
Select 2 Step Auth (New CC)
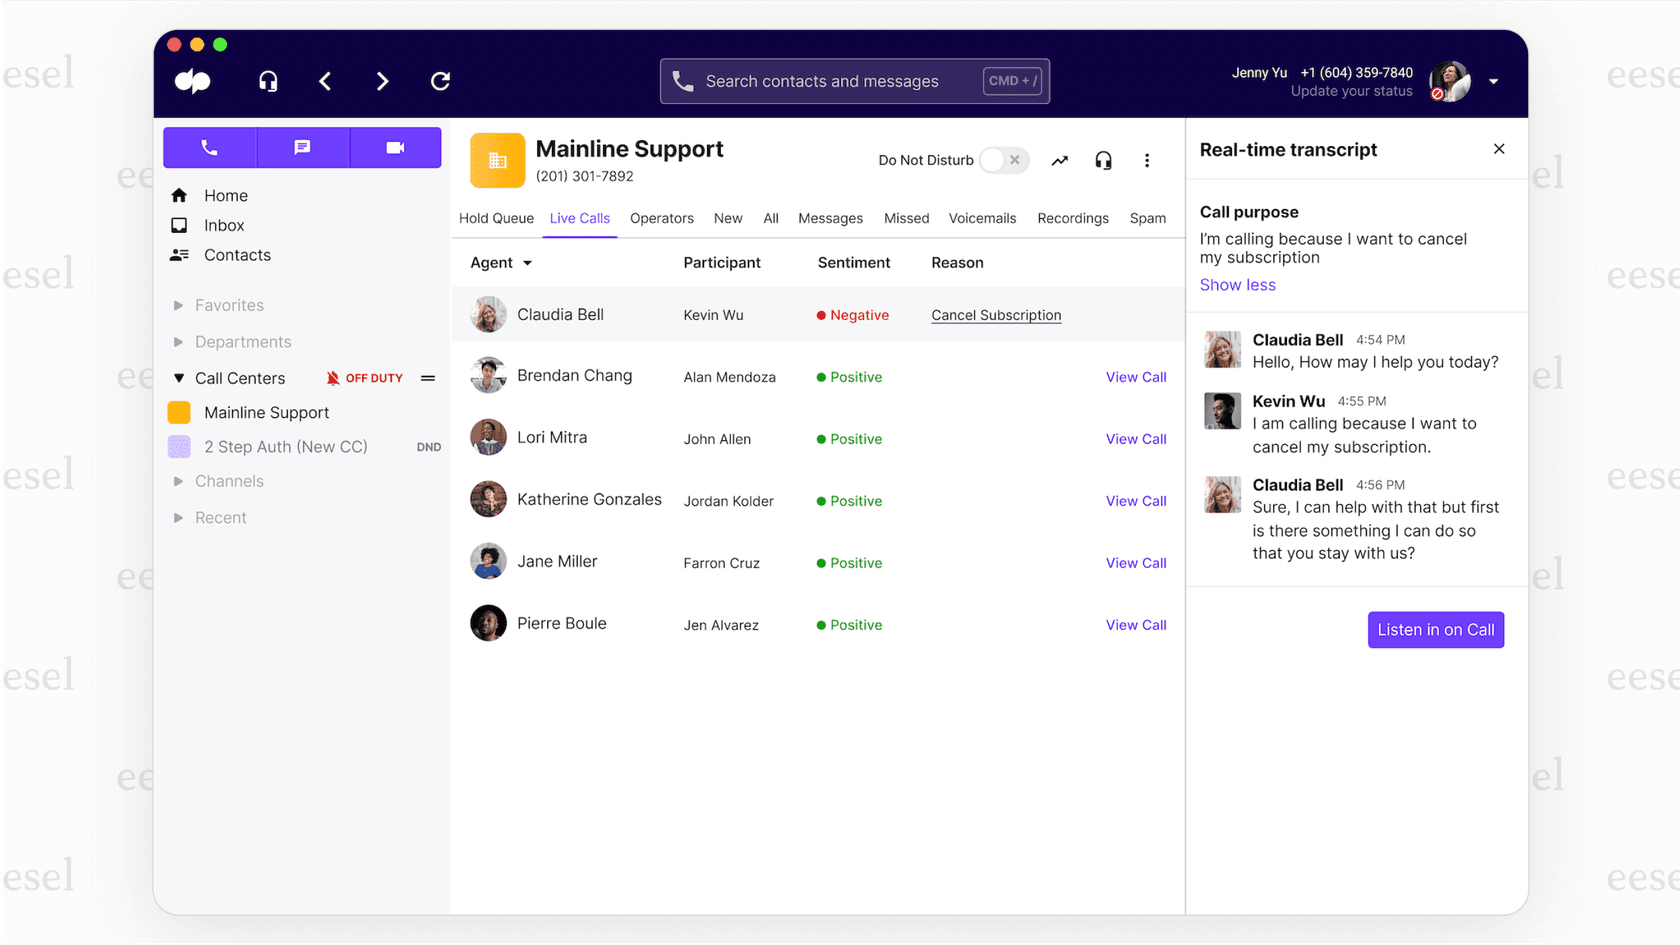(x=286, y=447)
